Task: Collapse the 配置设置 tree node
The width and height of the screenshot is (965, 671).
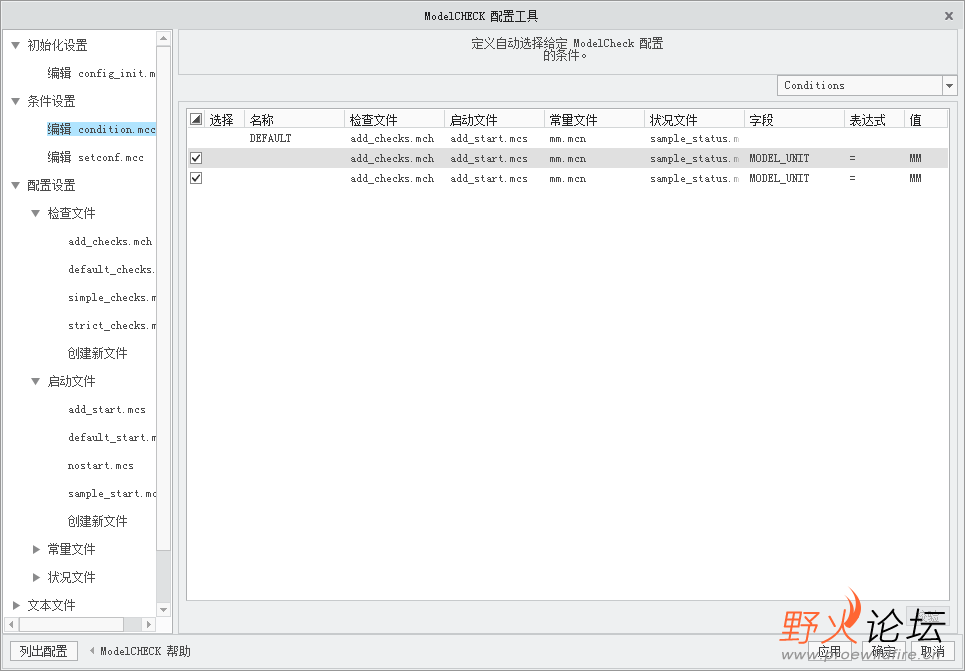Action: (15, 185)
